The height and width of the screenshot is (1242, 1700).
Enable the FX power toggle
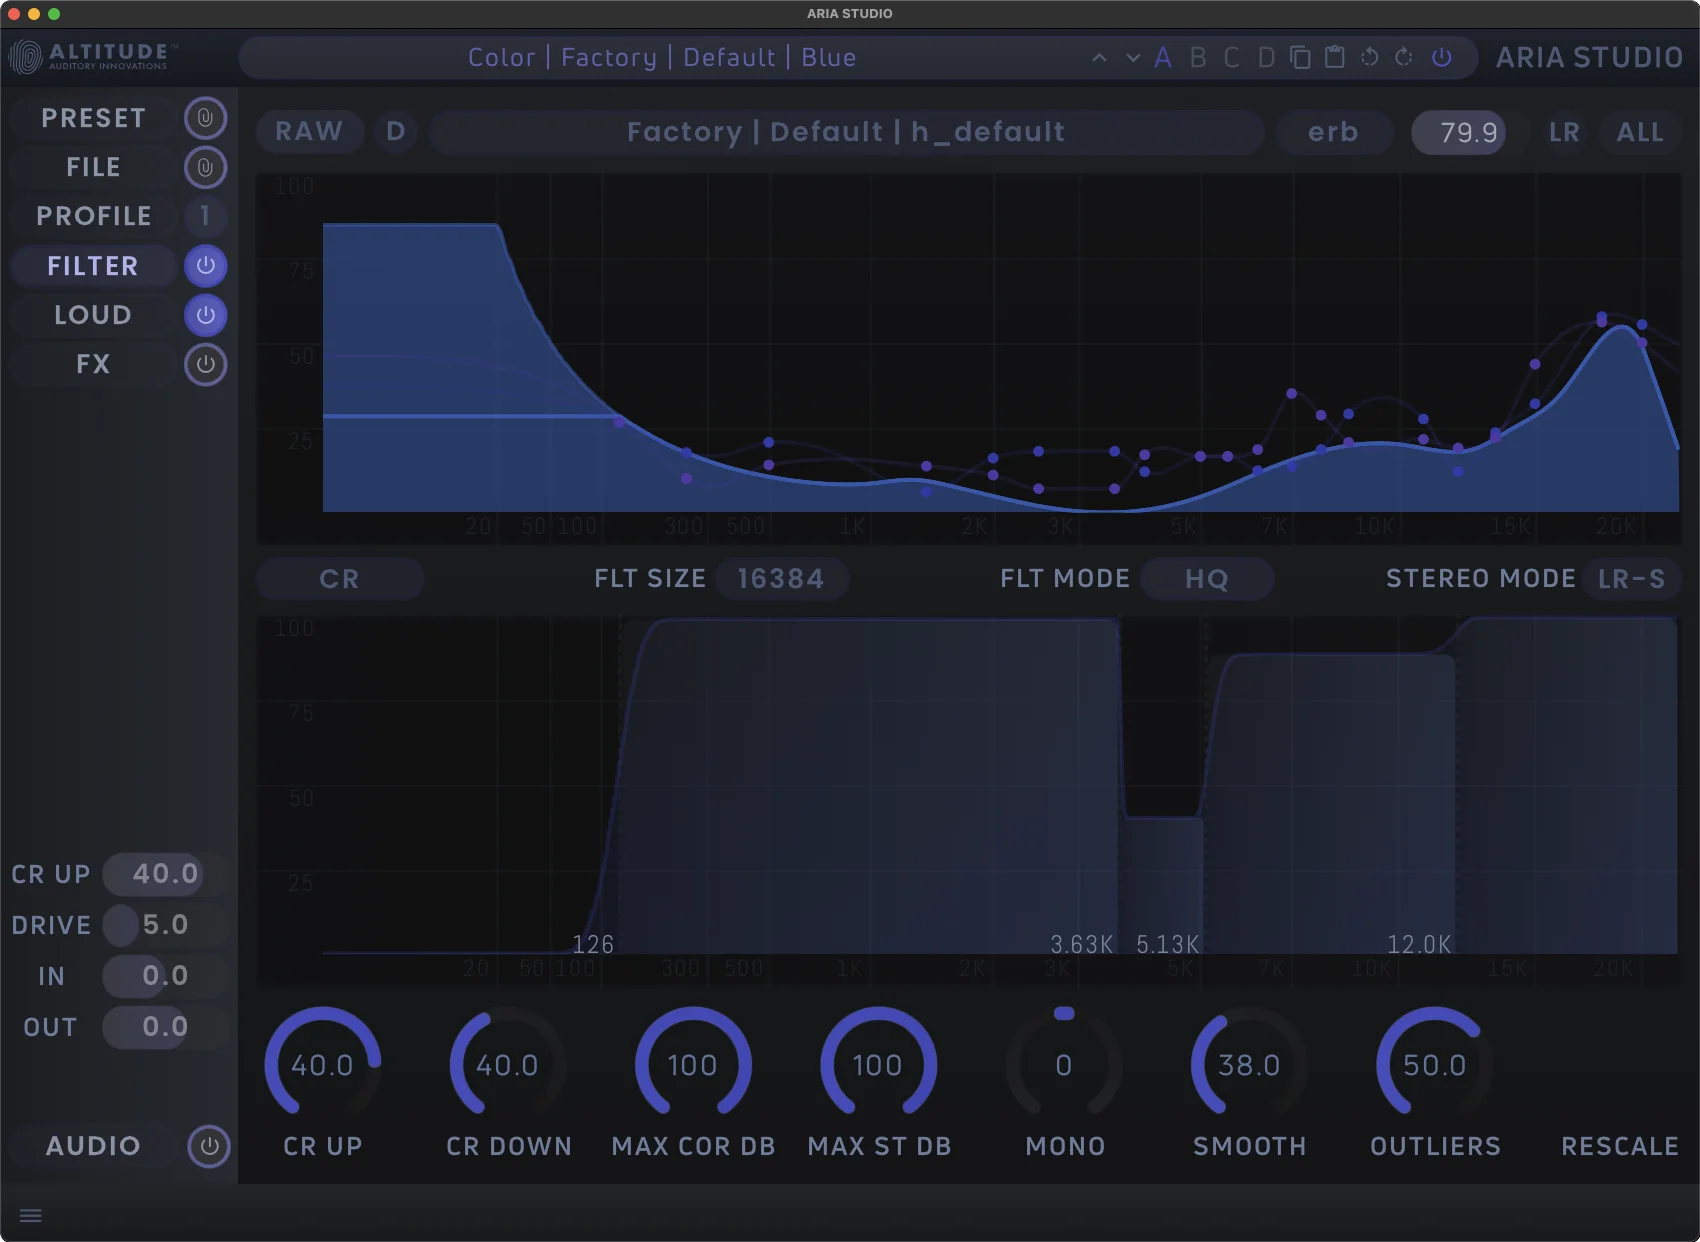[x=205, y=364]
